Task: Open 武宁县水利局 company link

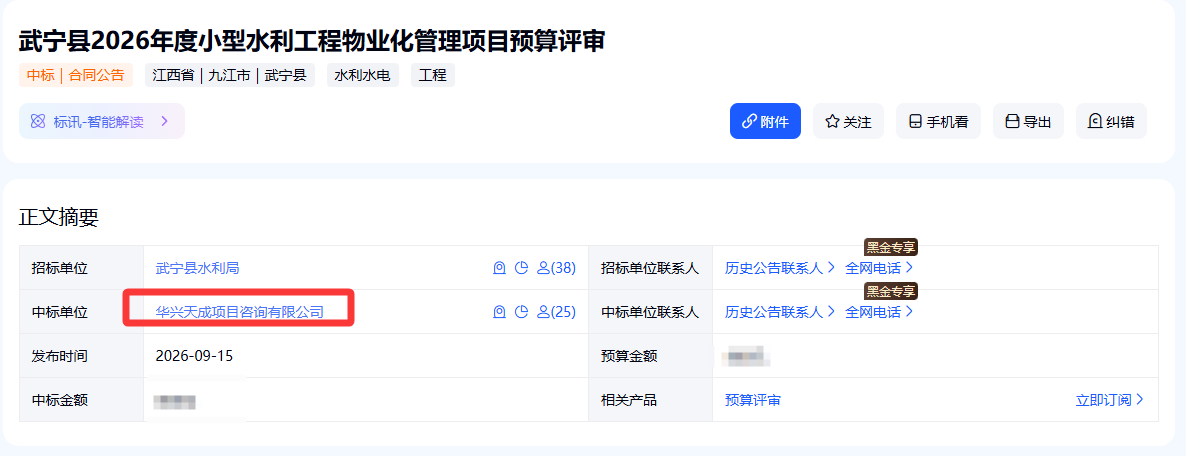Action: click(x=197, y=268)
